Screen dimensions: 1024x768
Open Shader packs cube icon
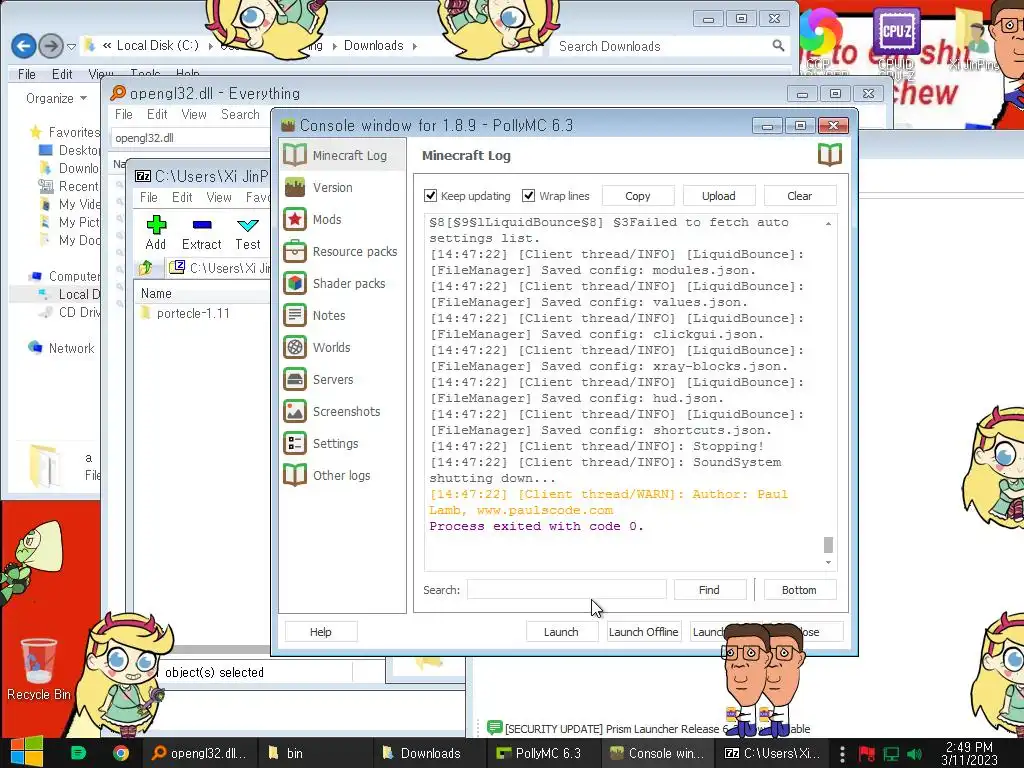295,283
